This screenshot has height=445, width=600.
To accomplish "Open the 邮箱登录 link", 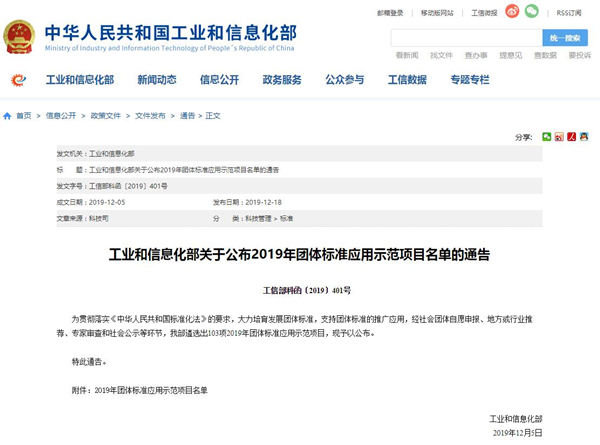I will [x=390, y=12].
